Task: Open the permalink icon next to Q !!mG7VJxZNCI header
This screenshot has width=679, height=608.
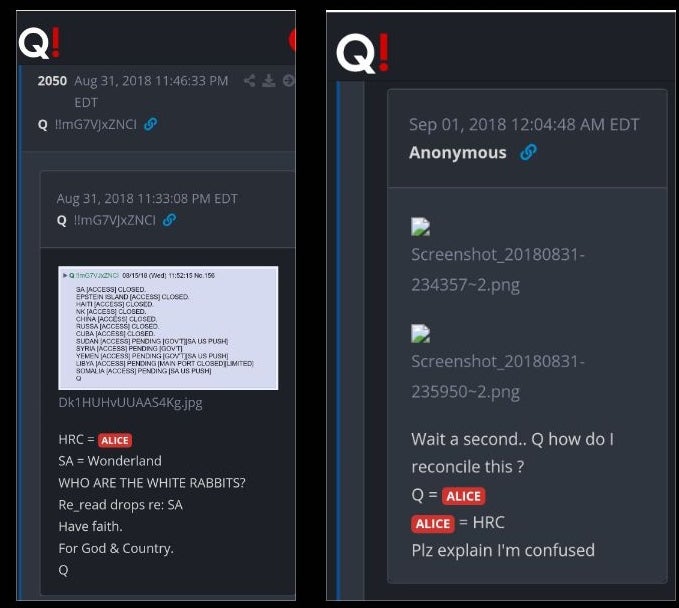Action: (x=151, y=124)
